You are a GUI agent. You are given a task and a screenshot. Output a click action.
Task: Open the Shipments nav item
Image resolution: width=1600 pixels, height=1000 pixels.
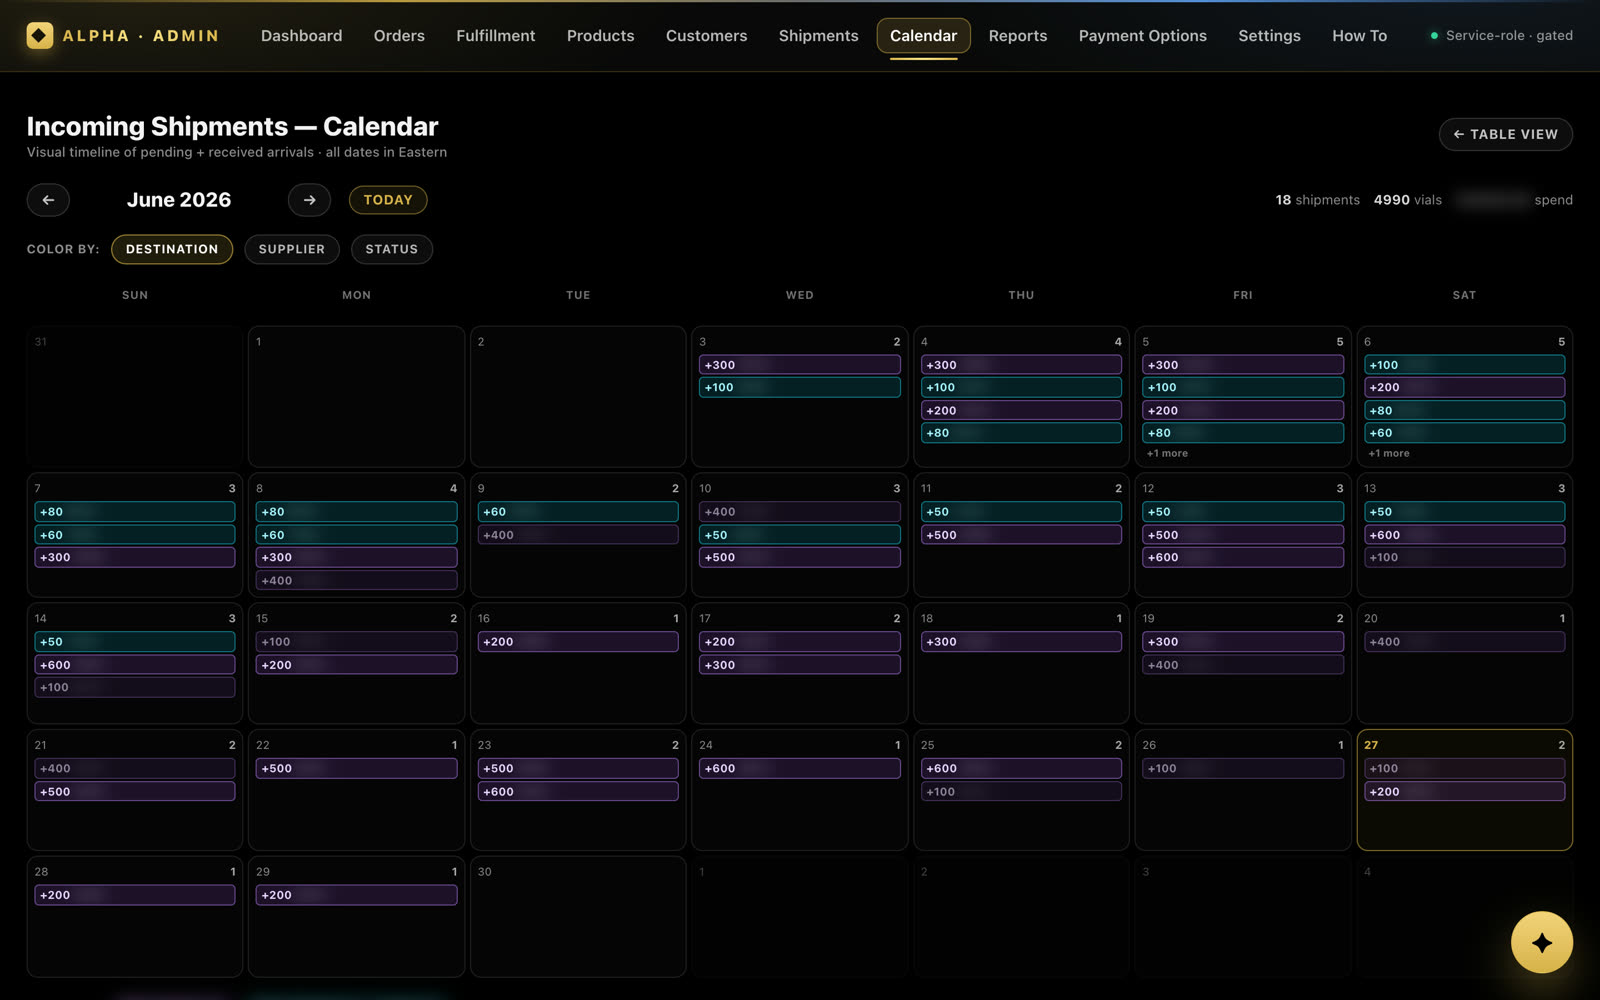tap(818, 36)
